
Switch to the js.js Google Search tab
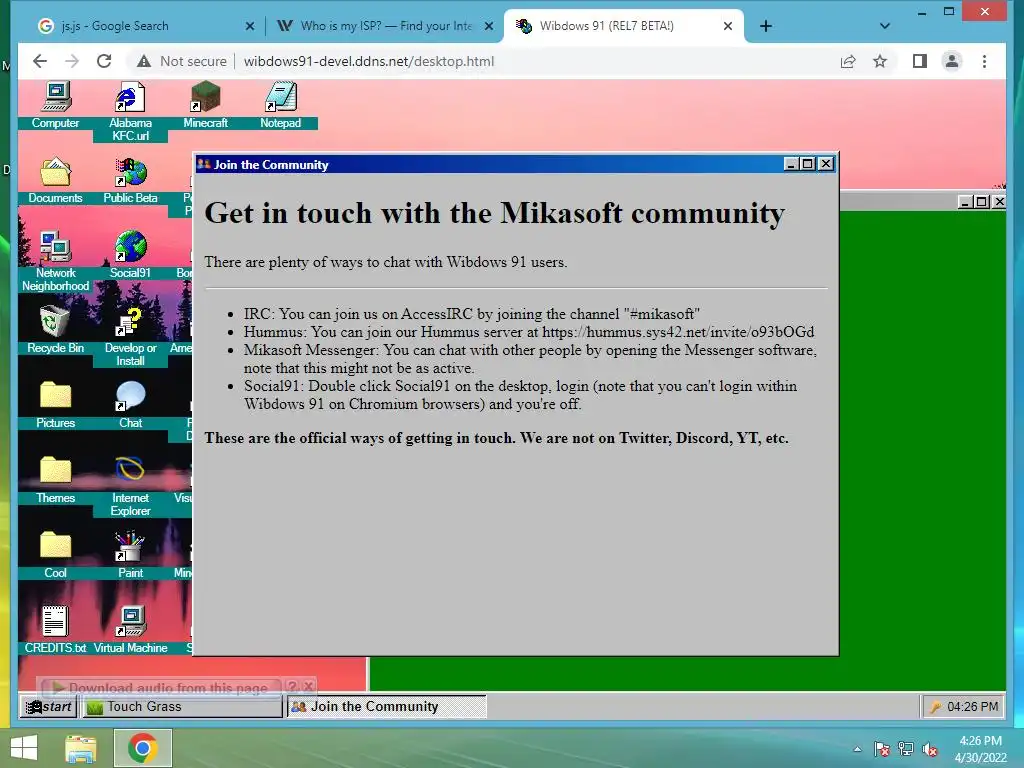coord(145,26)
